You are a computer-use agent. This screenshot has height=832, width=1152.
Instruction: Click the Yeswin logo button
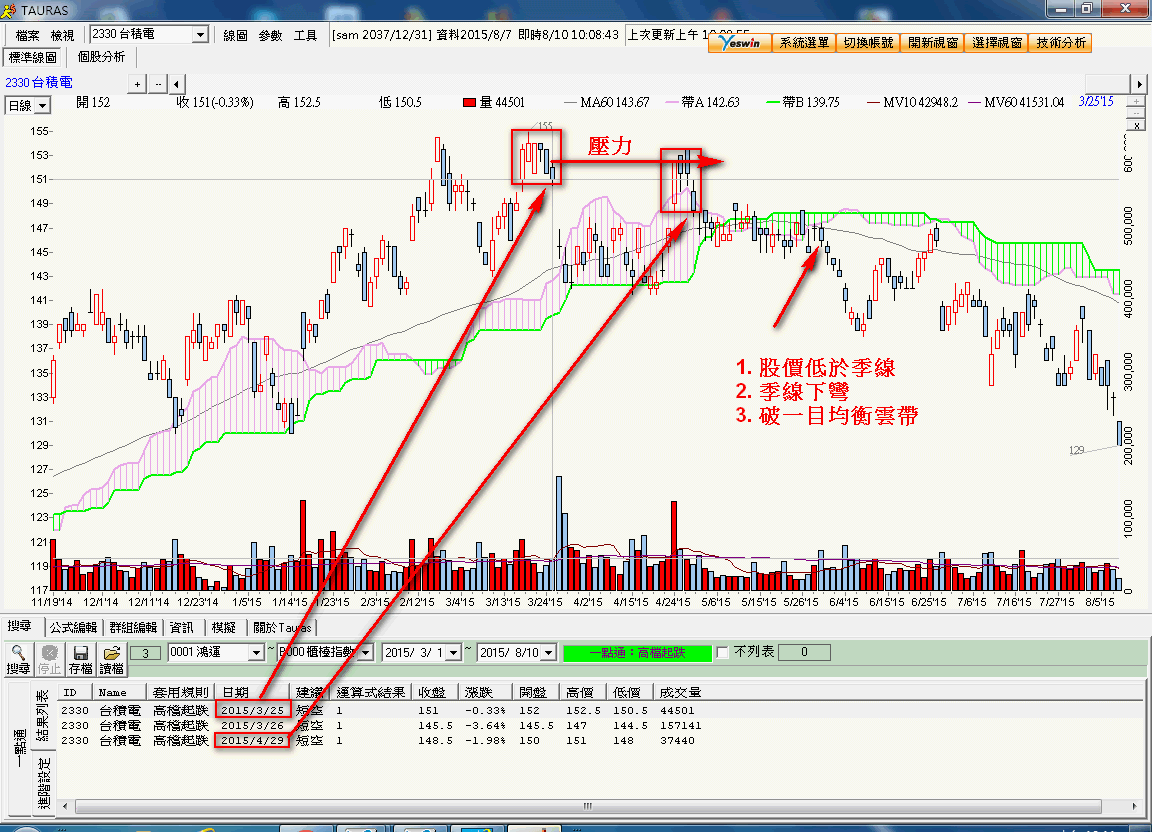pos(740,43)
